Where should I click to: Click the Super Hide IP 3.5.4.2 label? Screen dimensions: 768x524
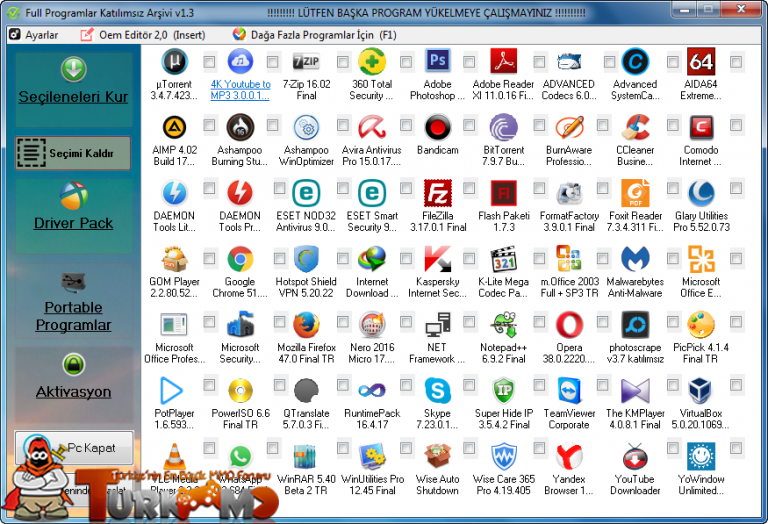[x=504, y=419]
